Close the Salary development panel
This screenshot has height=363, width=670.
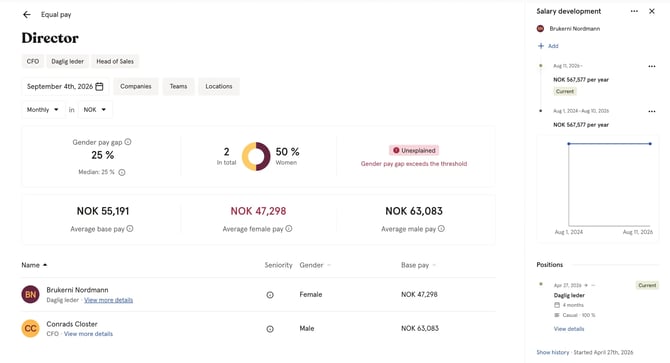(x=652, y=11)
